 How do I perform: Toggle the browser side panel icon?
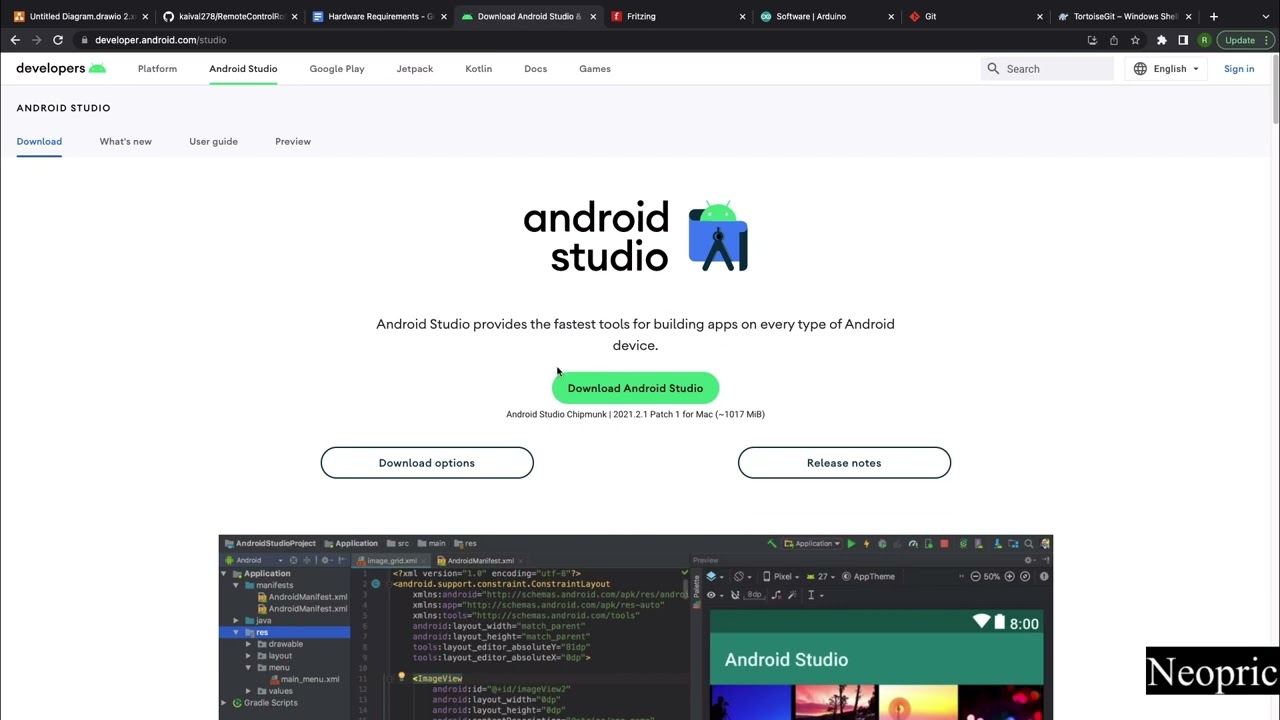[x=1183, y=40]
